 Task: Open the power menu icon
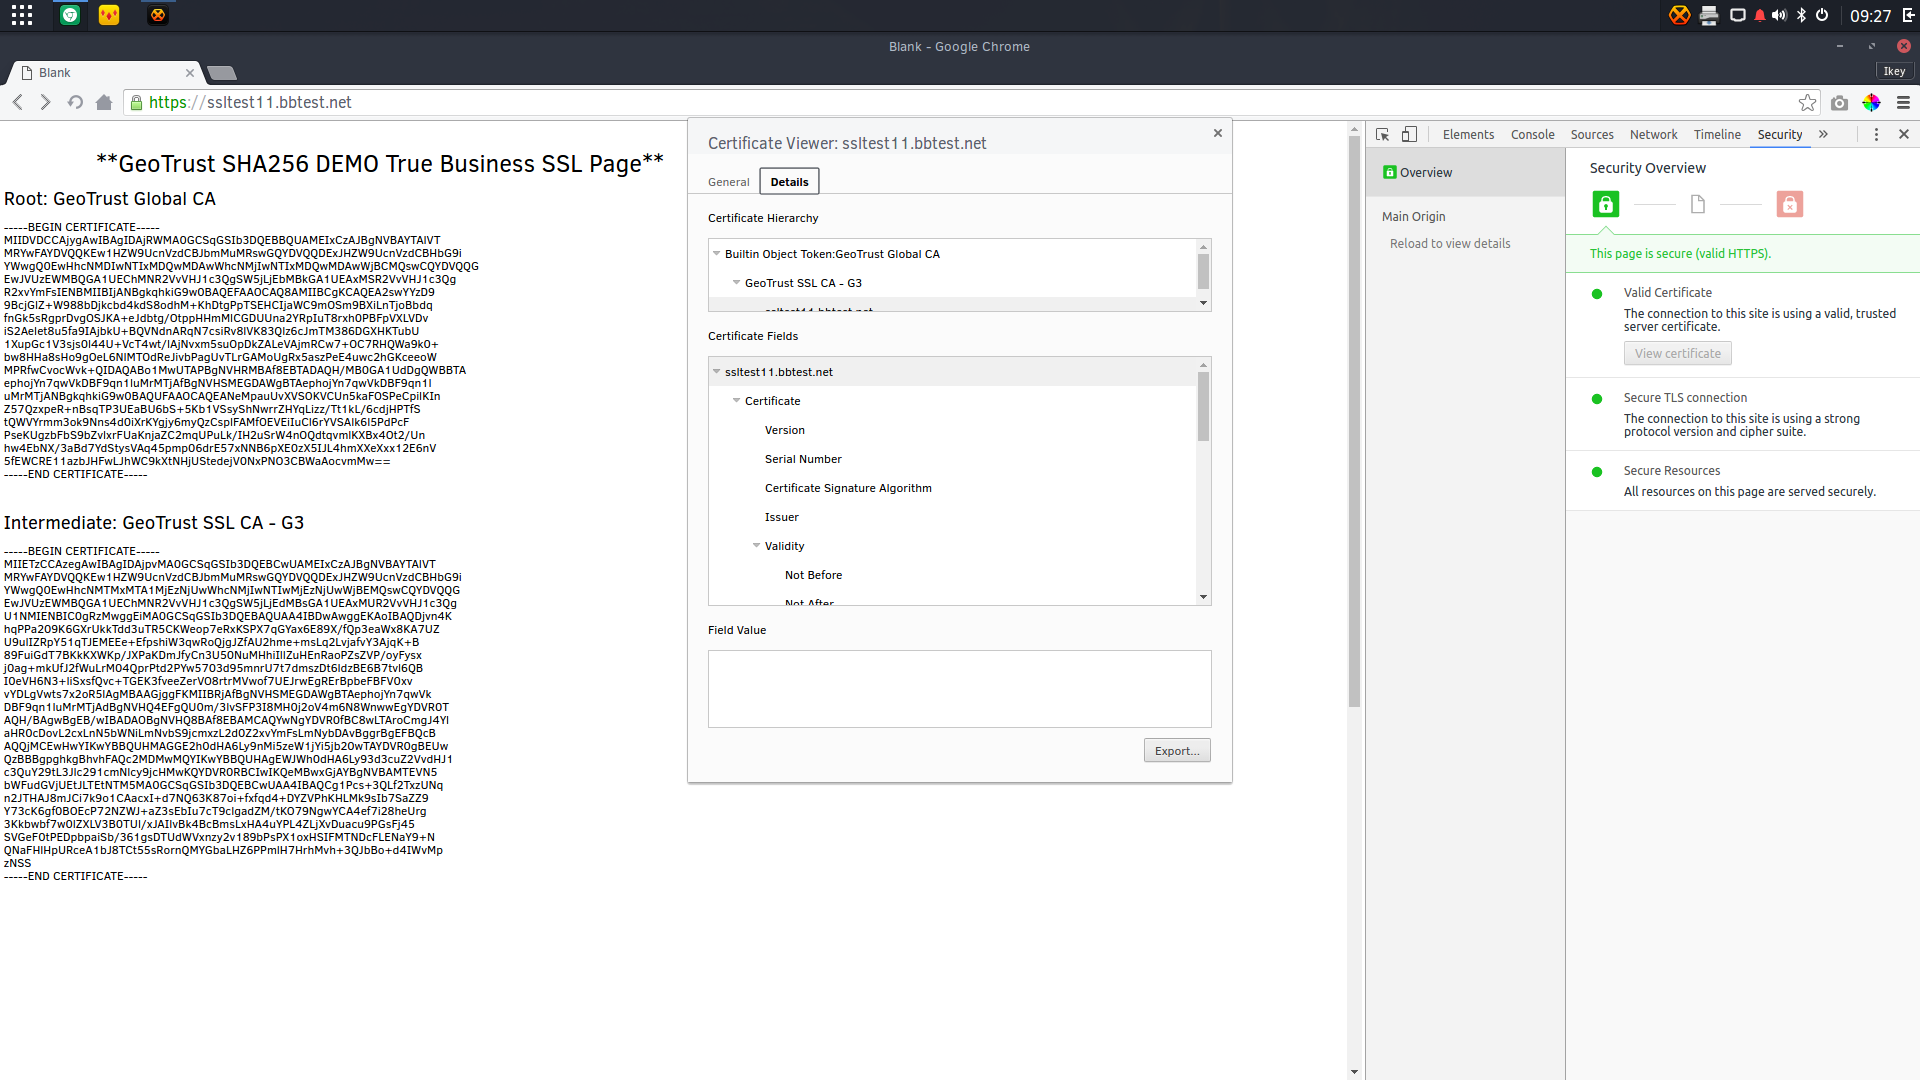1822,15
